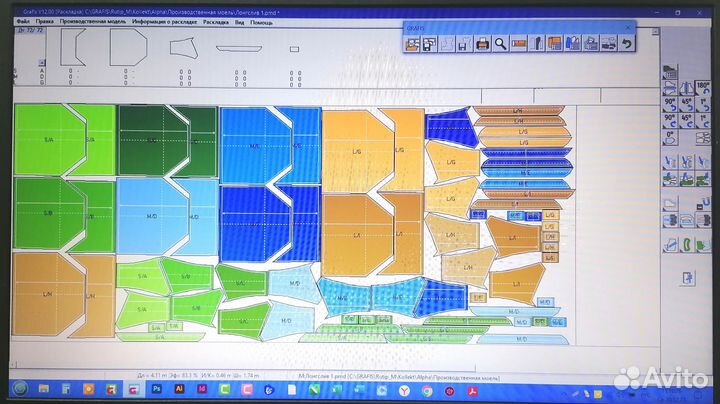Open the Windows Start menu
This screenshot has height=404, width=720.
pos(19,387)
